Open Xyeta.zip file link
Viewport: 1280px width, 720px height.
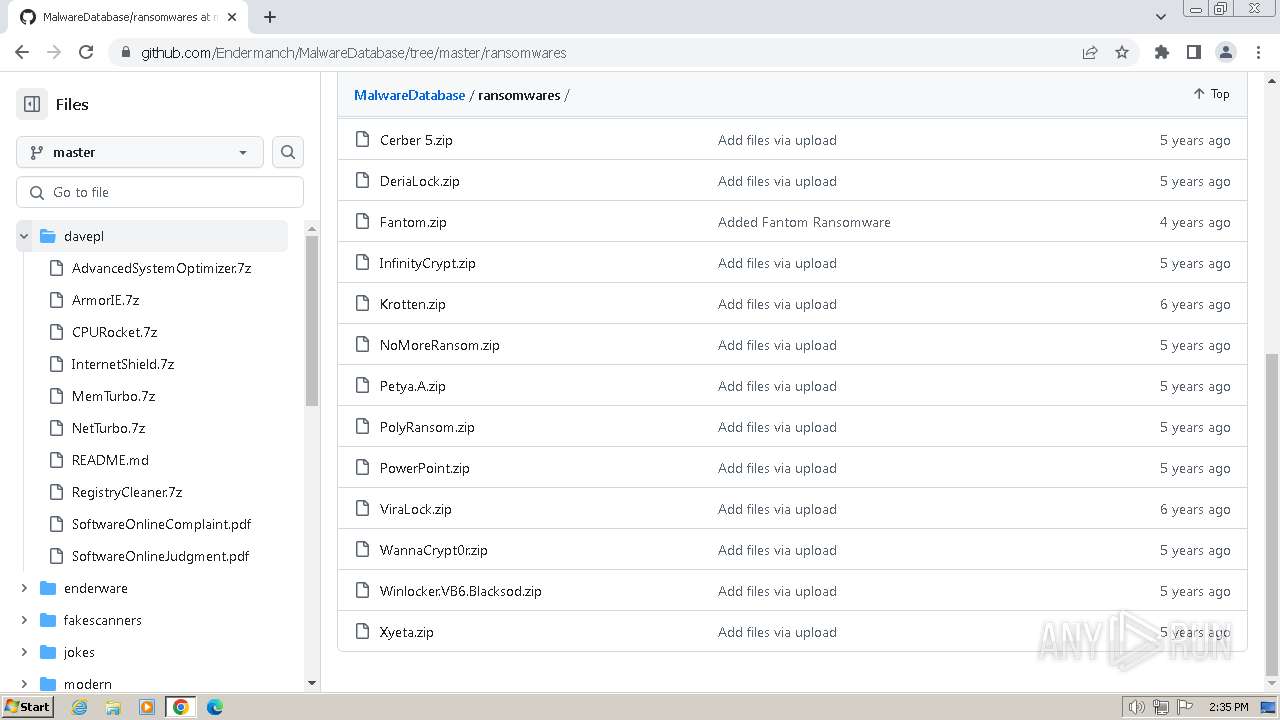point(407,632)
